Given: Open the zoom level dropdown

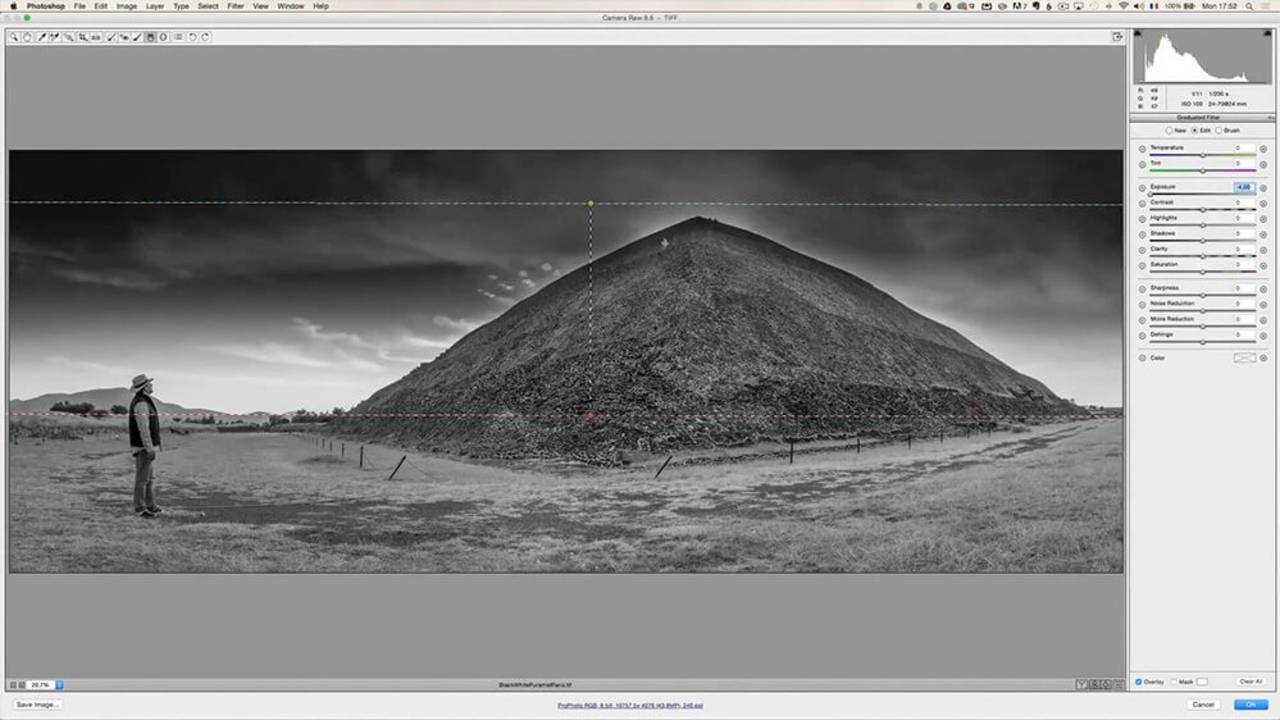Looking at the screenshot, I should 59,685.
